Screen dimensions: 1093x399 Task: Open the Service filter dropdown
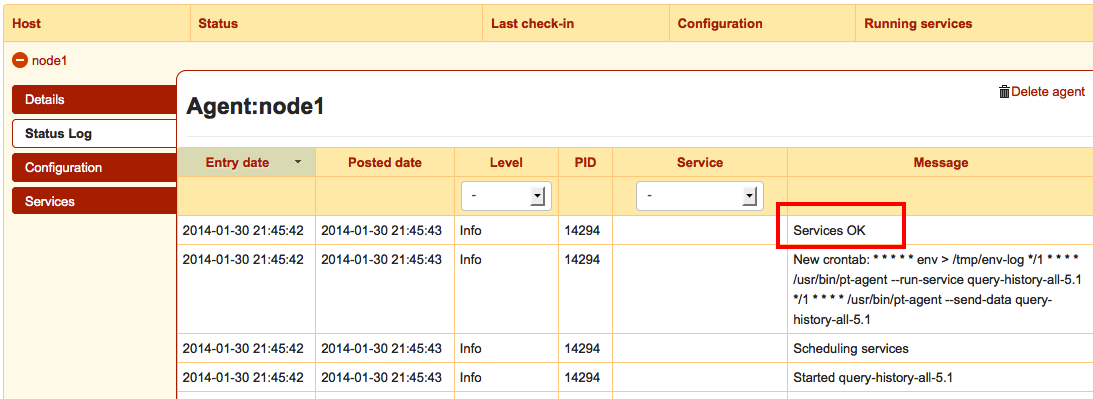[700, 196]
